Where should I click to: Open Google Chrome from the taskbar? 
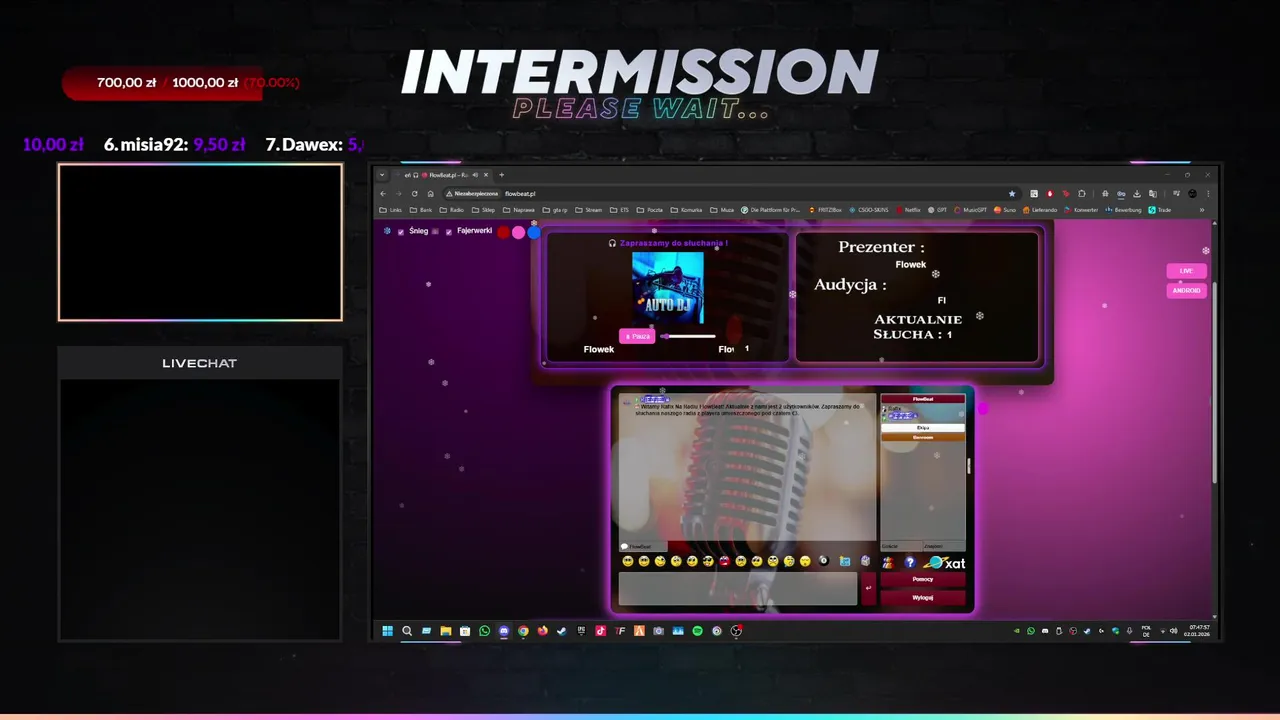[523, 631]
